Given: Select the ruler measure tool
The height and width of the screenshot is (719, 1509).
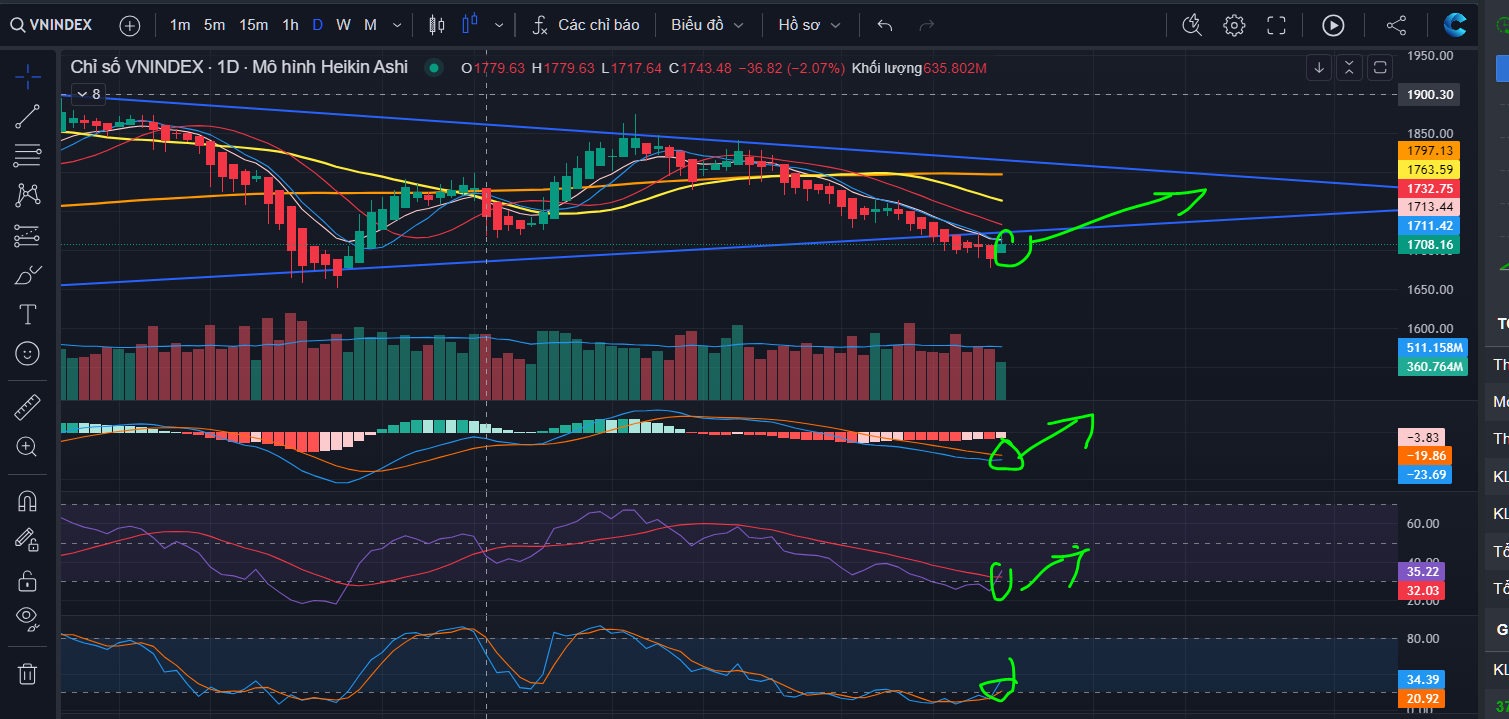Looking at the screenshot, I should coord(28,408).
